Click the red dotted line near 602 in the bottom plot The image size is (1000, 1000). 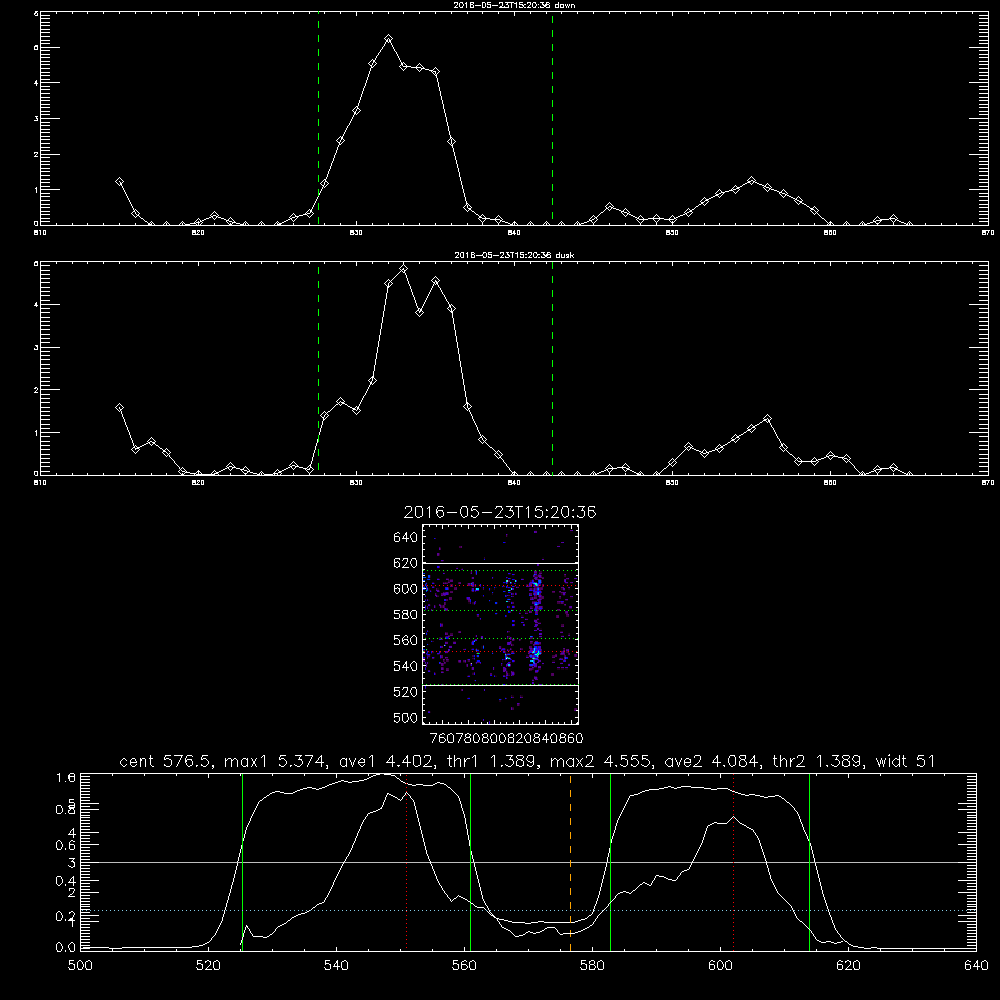[733, 862]
